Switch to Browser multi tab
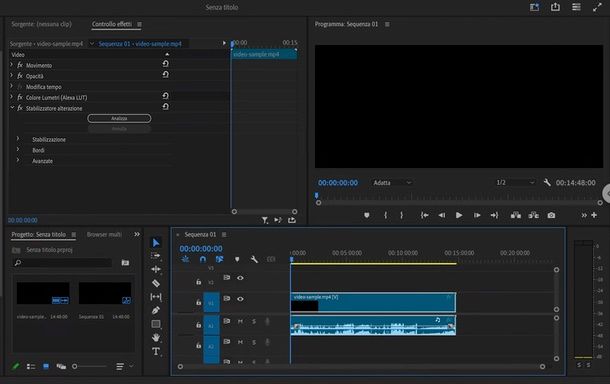 pos(104,234)
